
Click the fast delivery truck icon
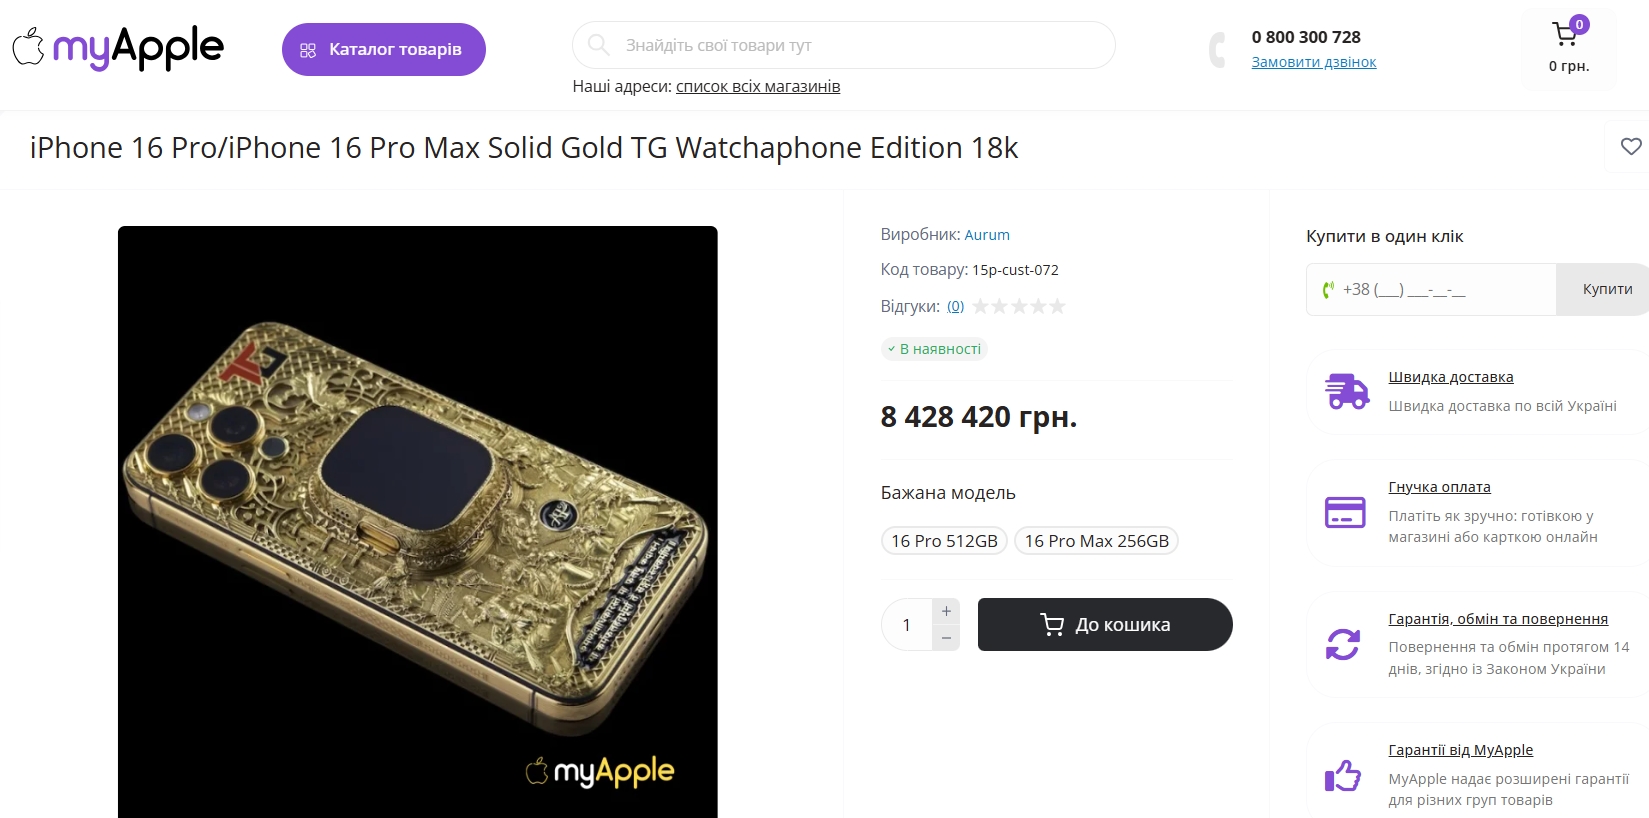pos(1346,391)
